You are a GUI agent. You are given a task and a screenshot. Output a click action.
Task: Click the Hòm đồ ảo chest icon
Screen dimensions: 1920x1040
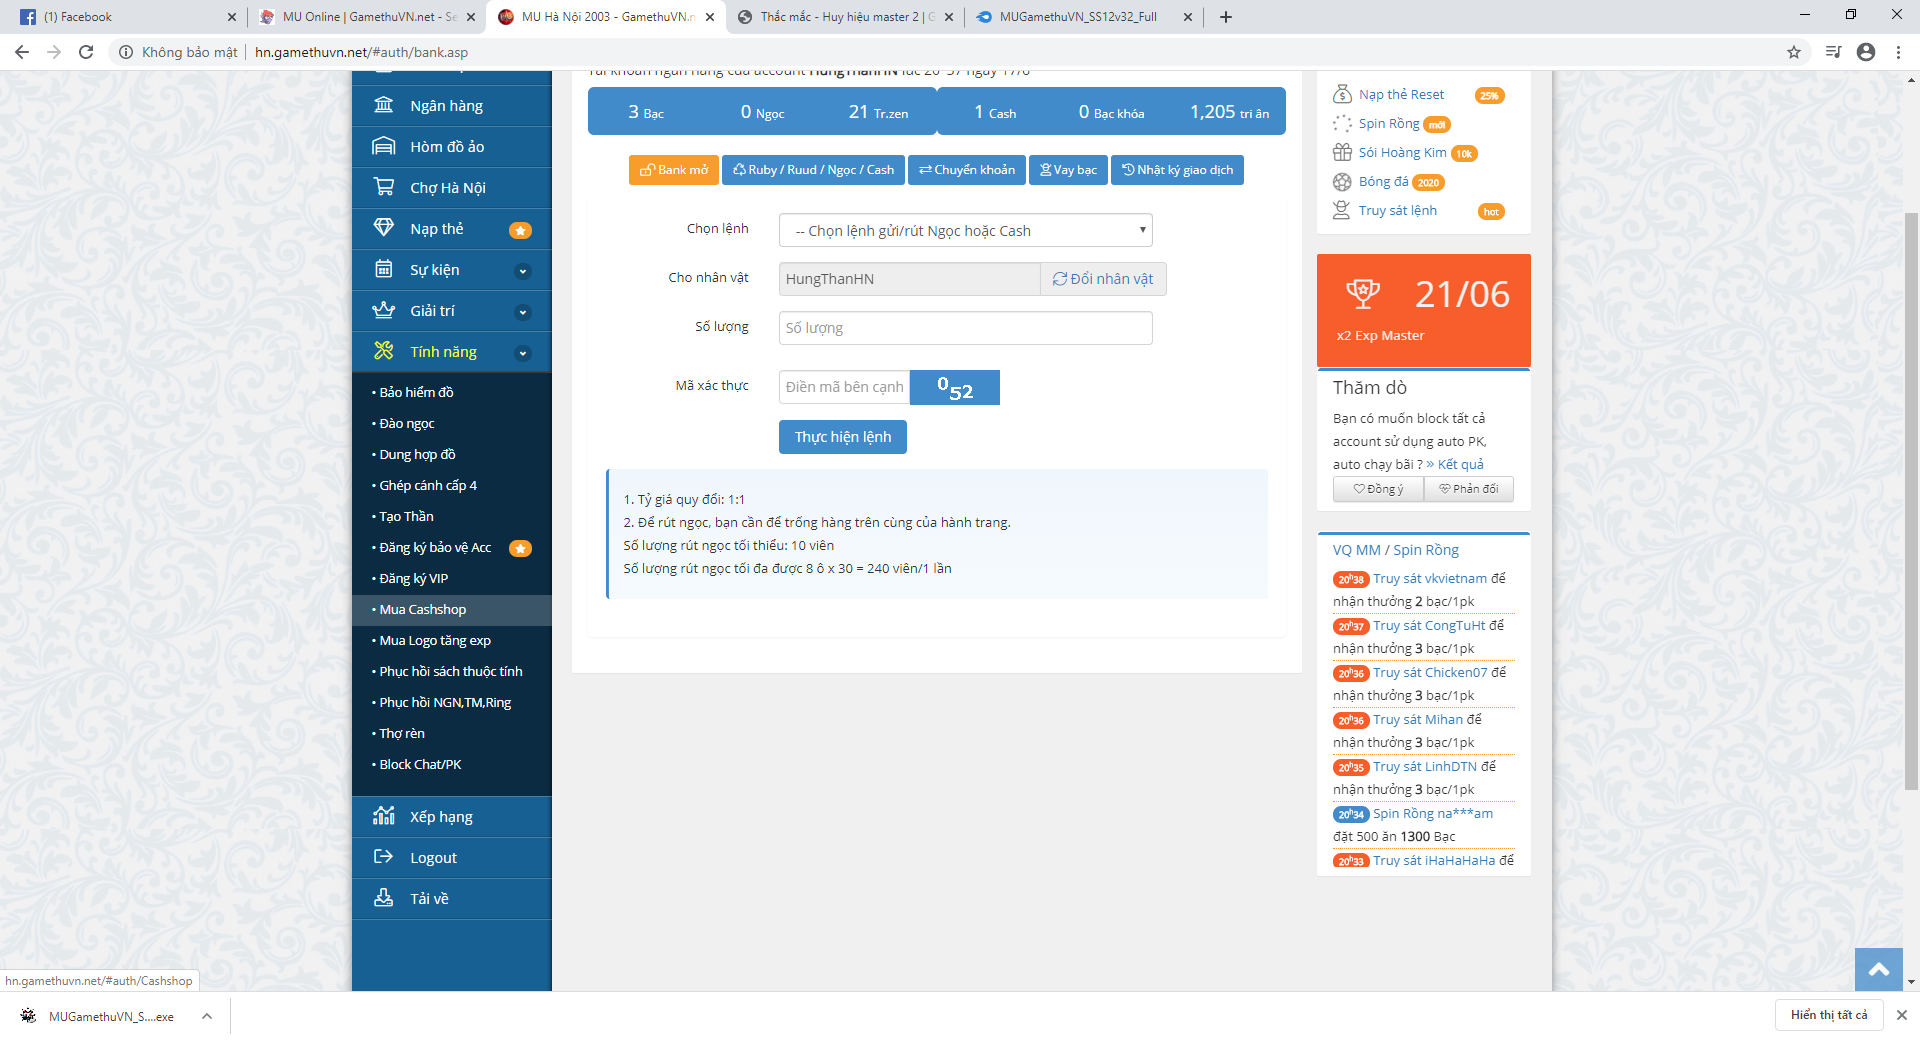point(383,146)
